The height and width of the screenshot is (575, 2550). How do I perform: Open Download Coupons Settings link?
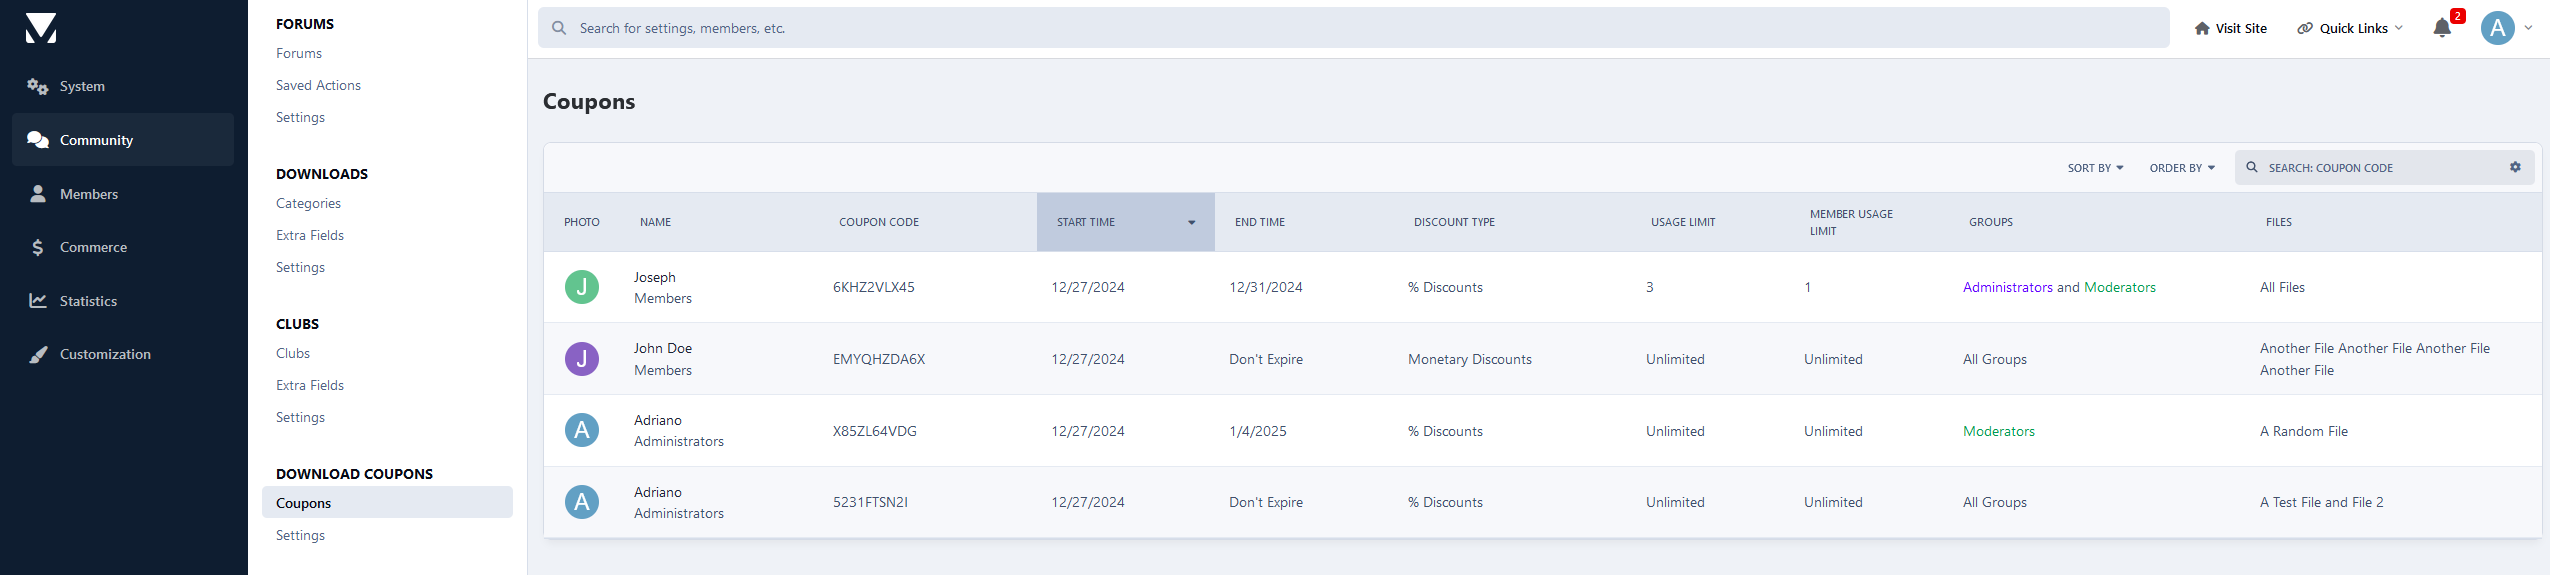click(x=300, y=535)
